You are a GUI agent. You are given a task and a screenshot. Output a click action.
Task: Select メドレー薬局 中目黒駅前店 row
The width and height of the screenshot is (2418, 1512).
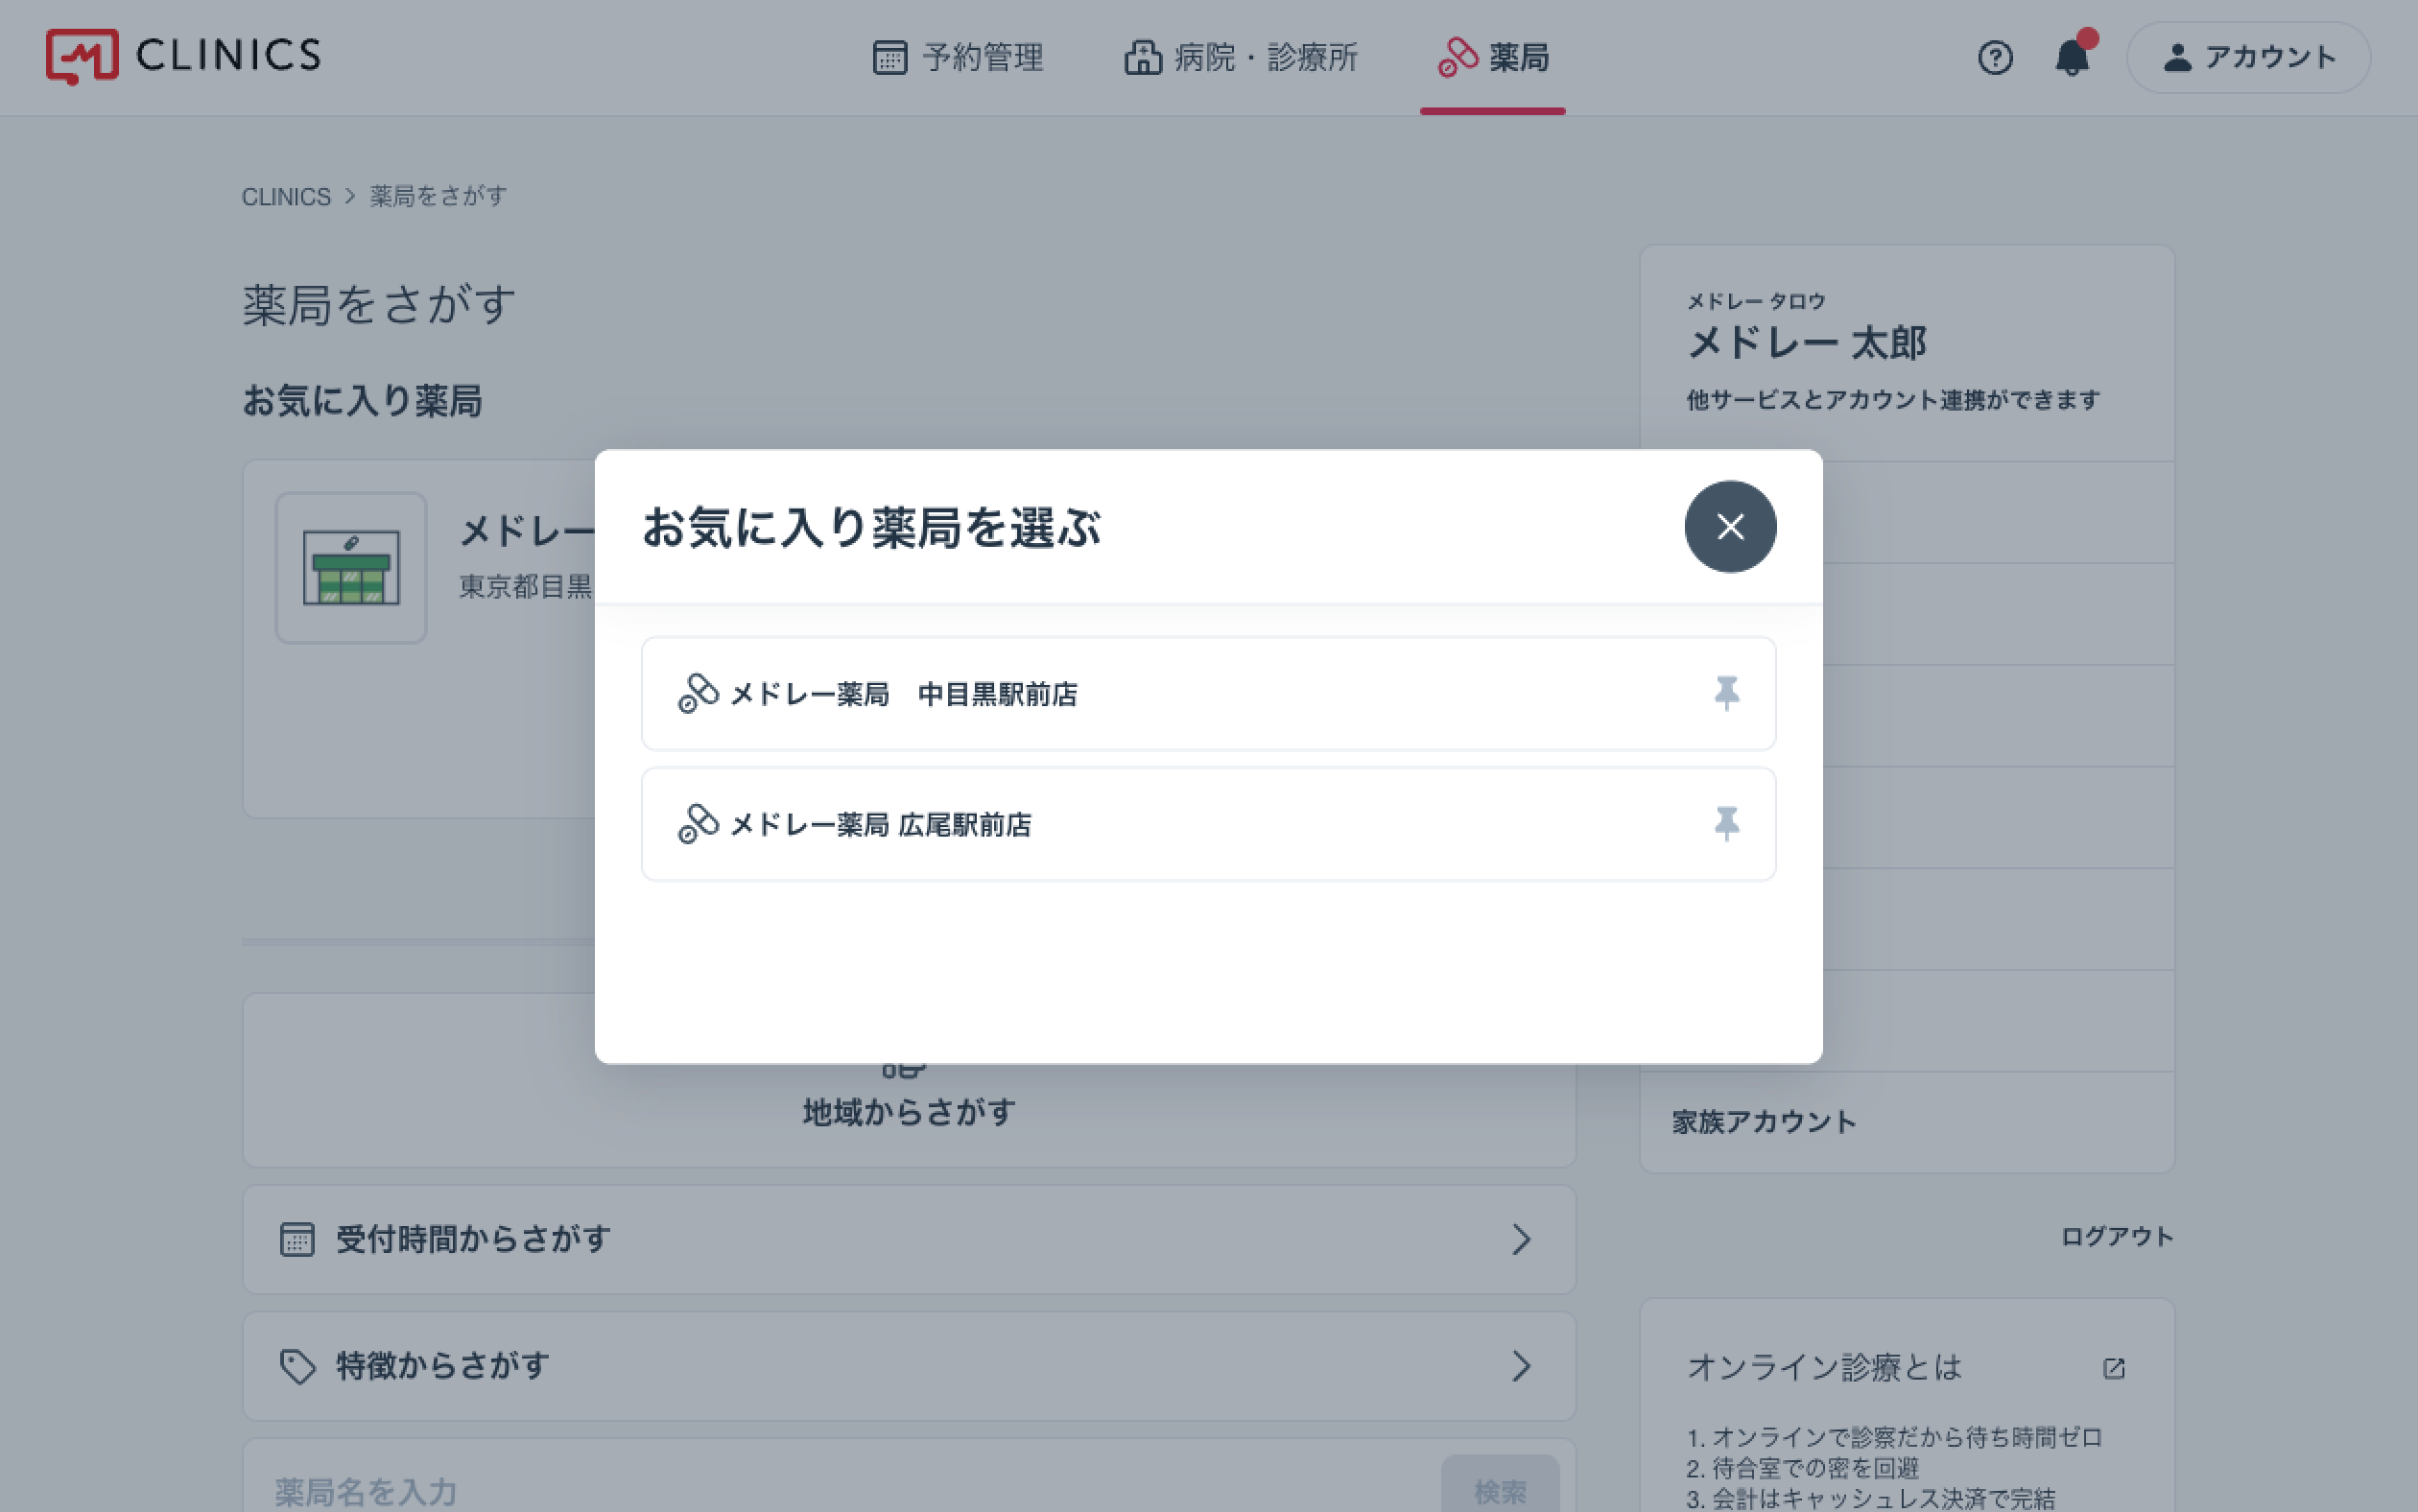(1208, 694)
